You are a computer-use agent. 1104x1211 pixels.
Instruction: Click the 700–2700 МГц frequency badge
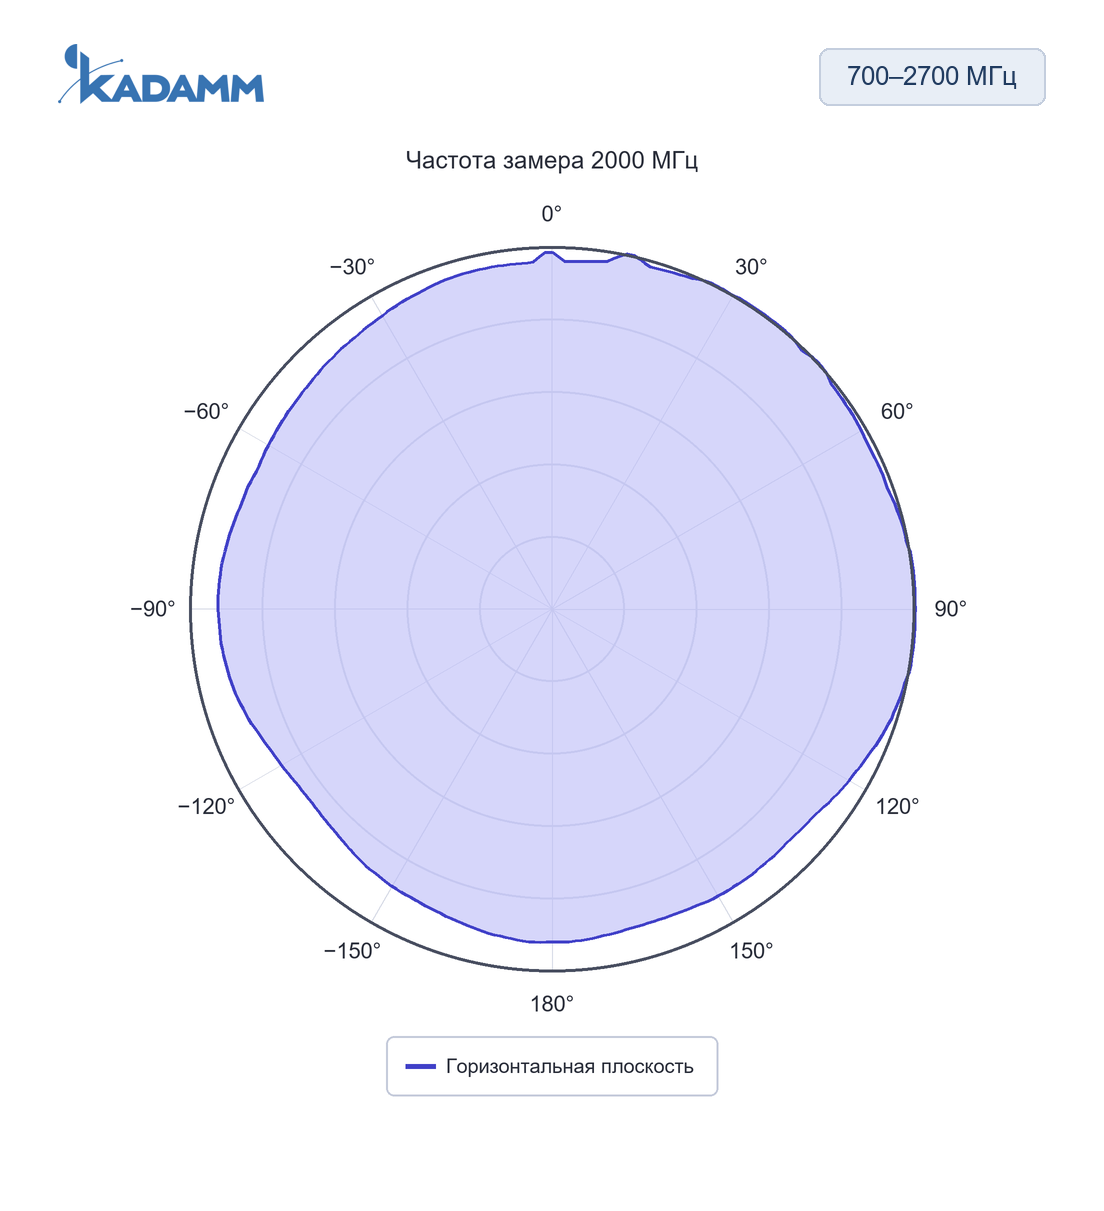932,77
